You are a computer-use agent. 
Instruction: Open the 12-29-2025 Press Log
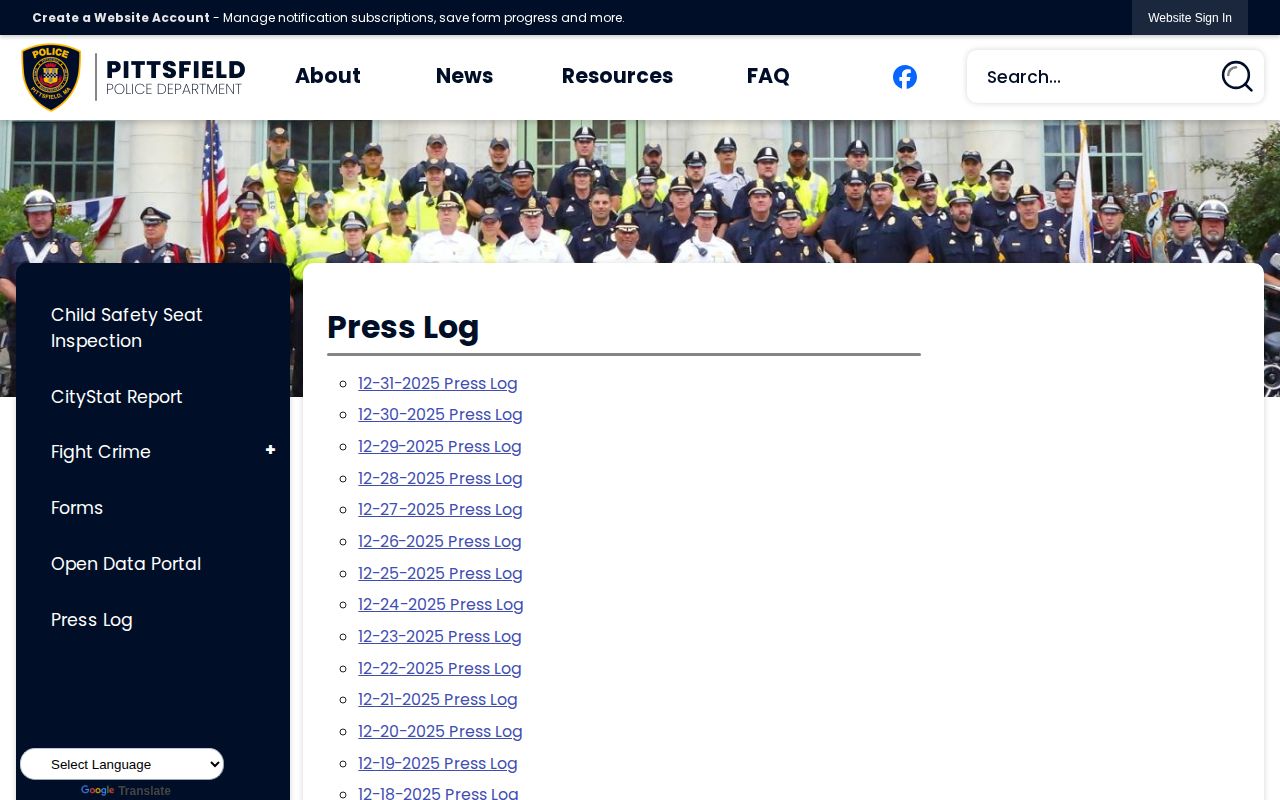(440, 447)
